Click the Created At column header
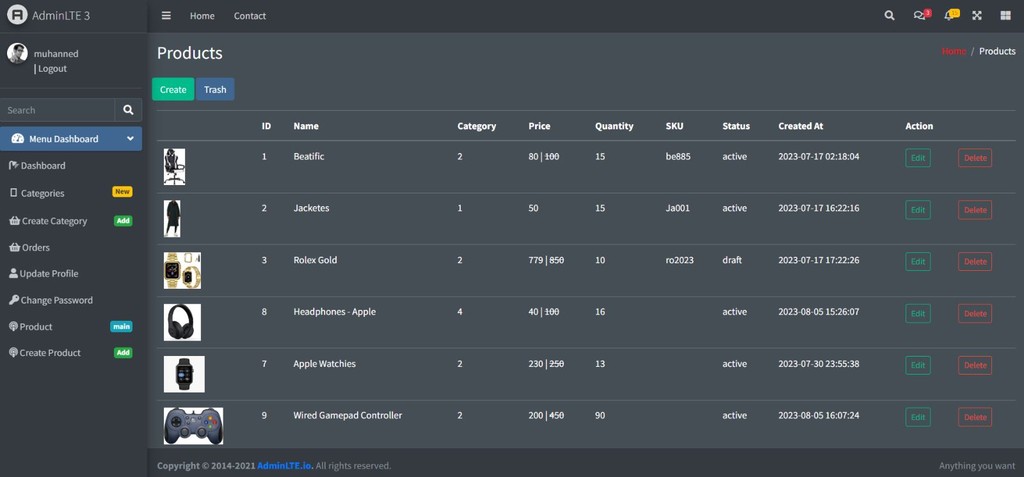This screenshot has width=1024, height=477. (800, 126)
